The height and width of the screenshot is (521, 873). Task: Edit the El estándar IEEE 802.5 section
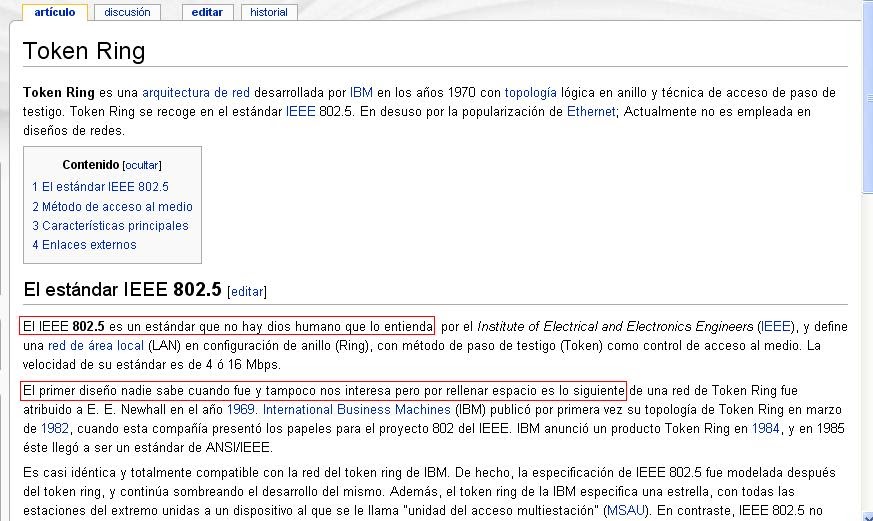pyautogui.click(x=247, y=292)
